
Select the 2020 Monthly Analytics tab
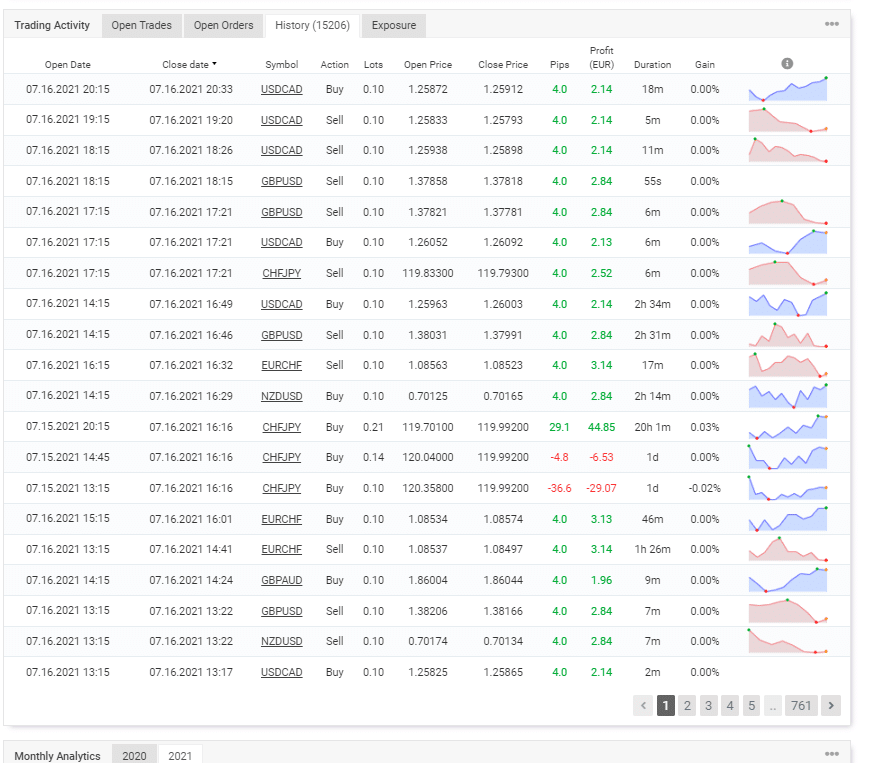134,755
